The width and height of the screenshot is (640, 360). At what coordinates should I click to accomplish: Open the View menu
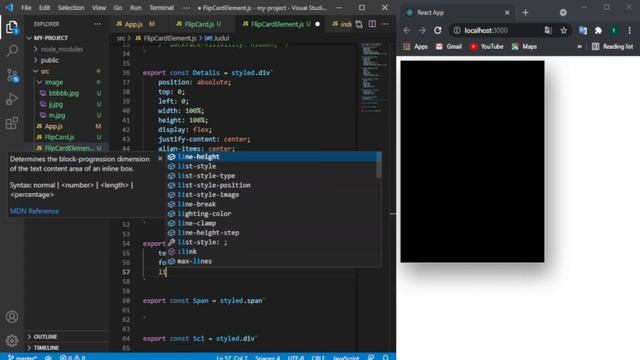click(99, 8)
